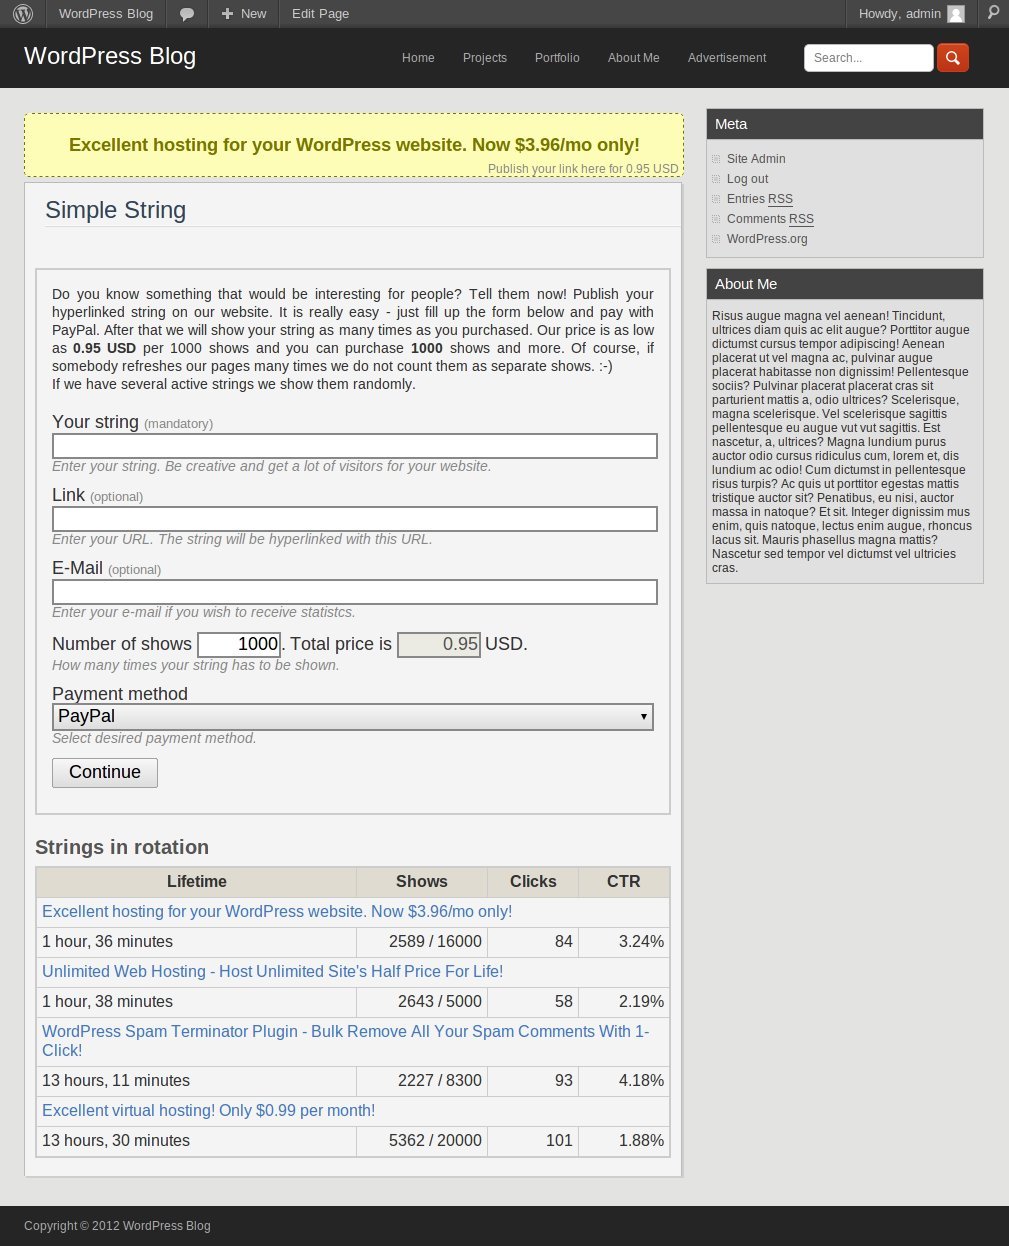Image resolution: width=1009 pixels, height=1246 pixels.
Task: Open admin bar search magnifier
Action: click(x=993, y=13)
